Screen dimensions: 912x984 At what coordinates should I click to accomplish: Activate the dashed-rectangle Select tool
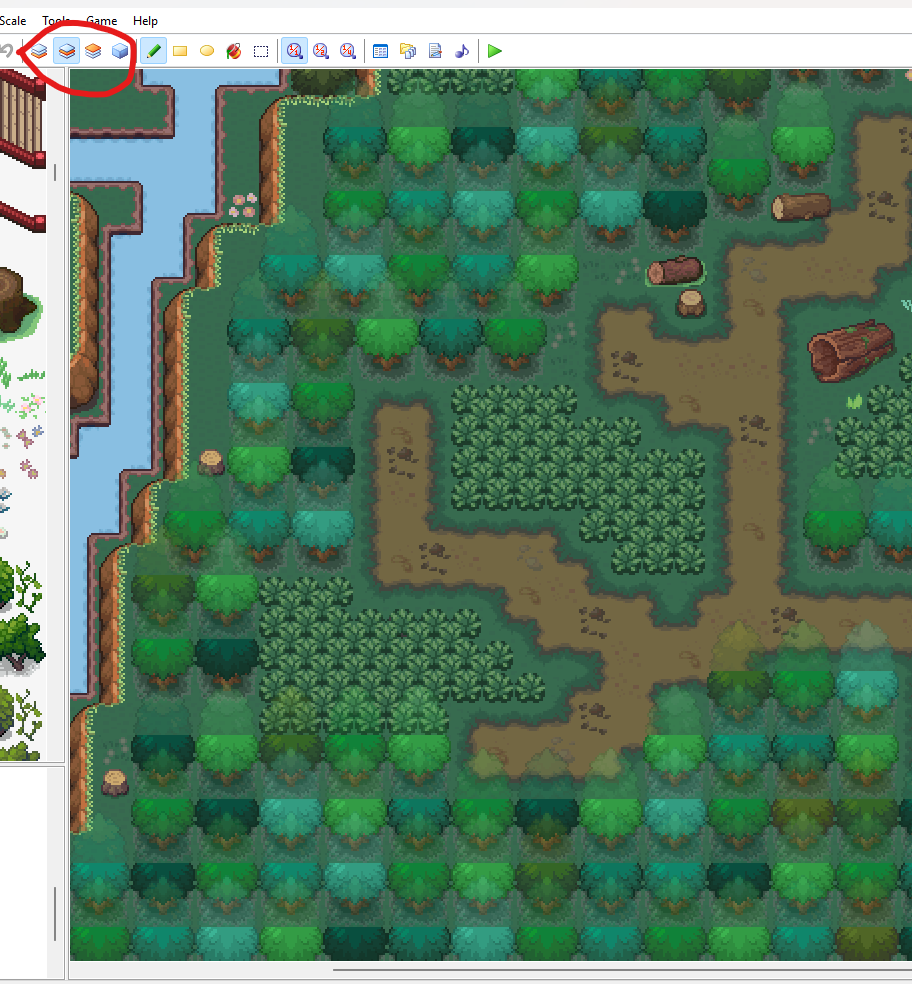[x=261, y=51]
